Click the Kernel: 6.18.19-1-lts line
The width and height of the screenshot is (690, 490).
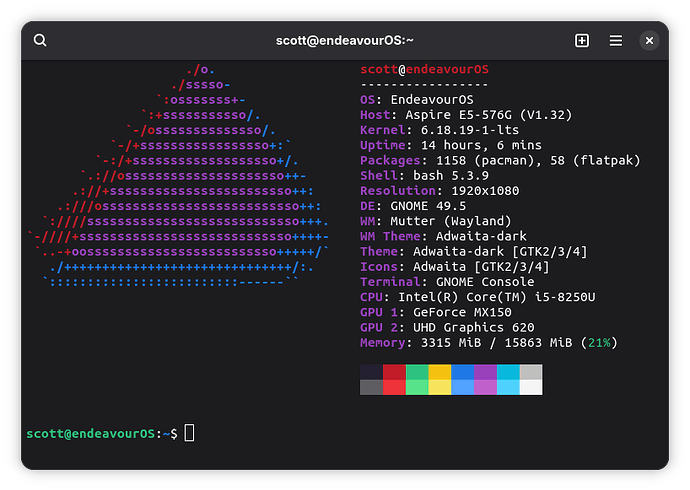439,130
